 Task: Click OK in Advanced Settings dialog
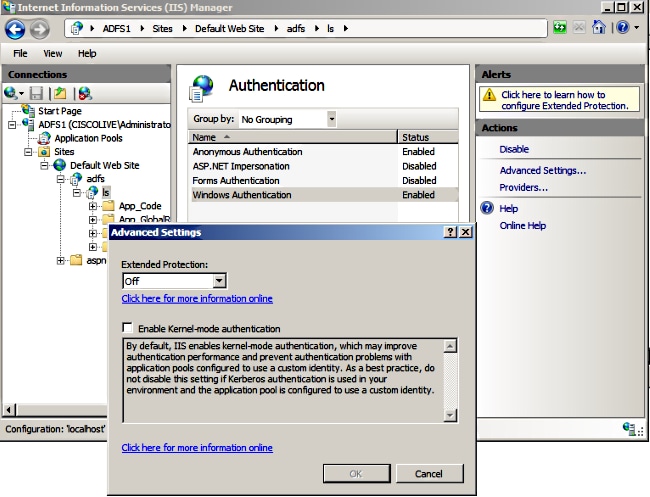click(x=357, y=473)
